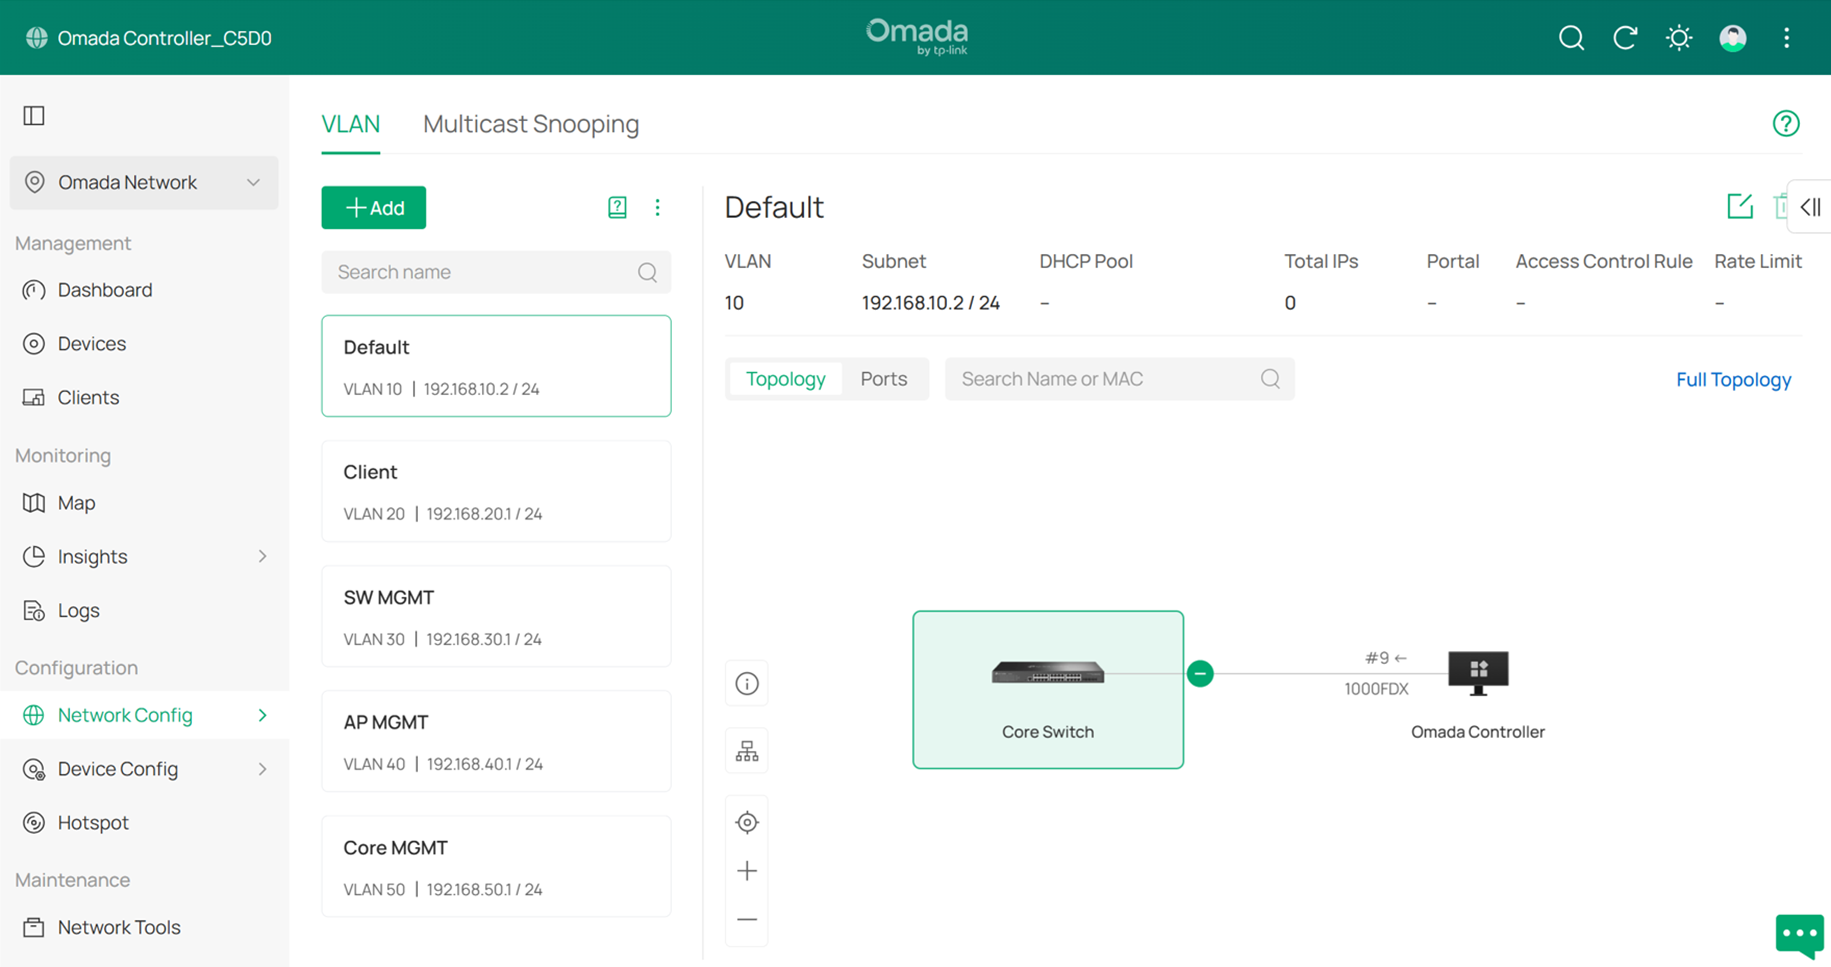Screen dimensions: 1831x967
Task: Click the Add VLAN button
Action: pyautogui.click(x=373, y=208)
